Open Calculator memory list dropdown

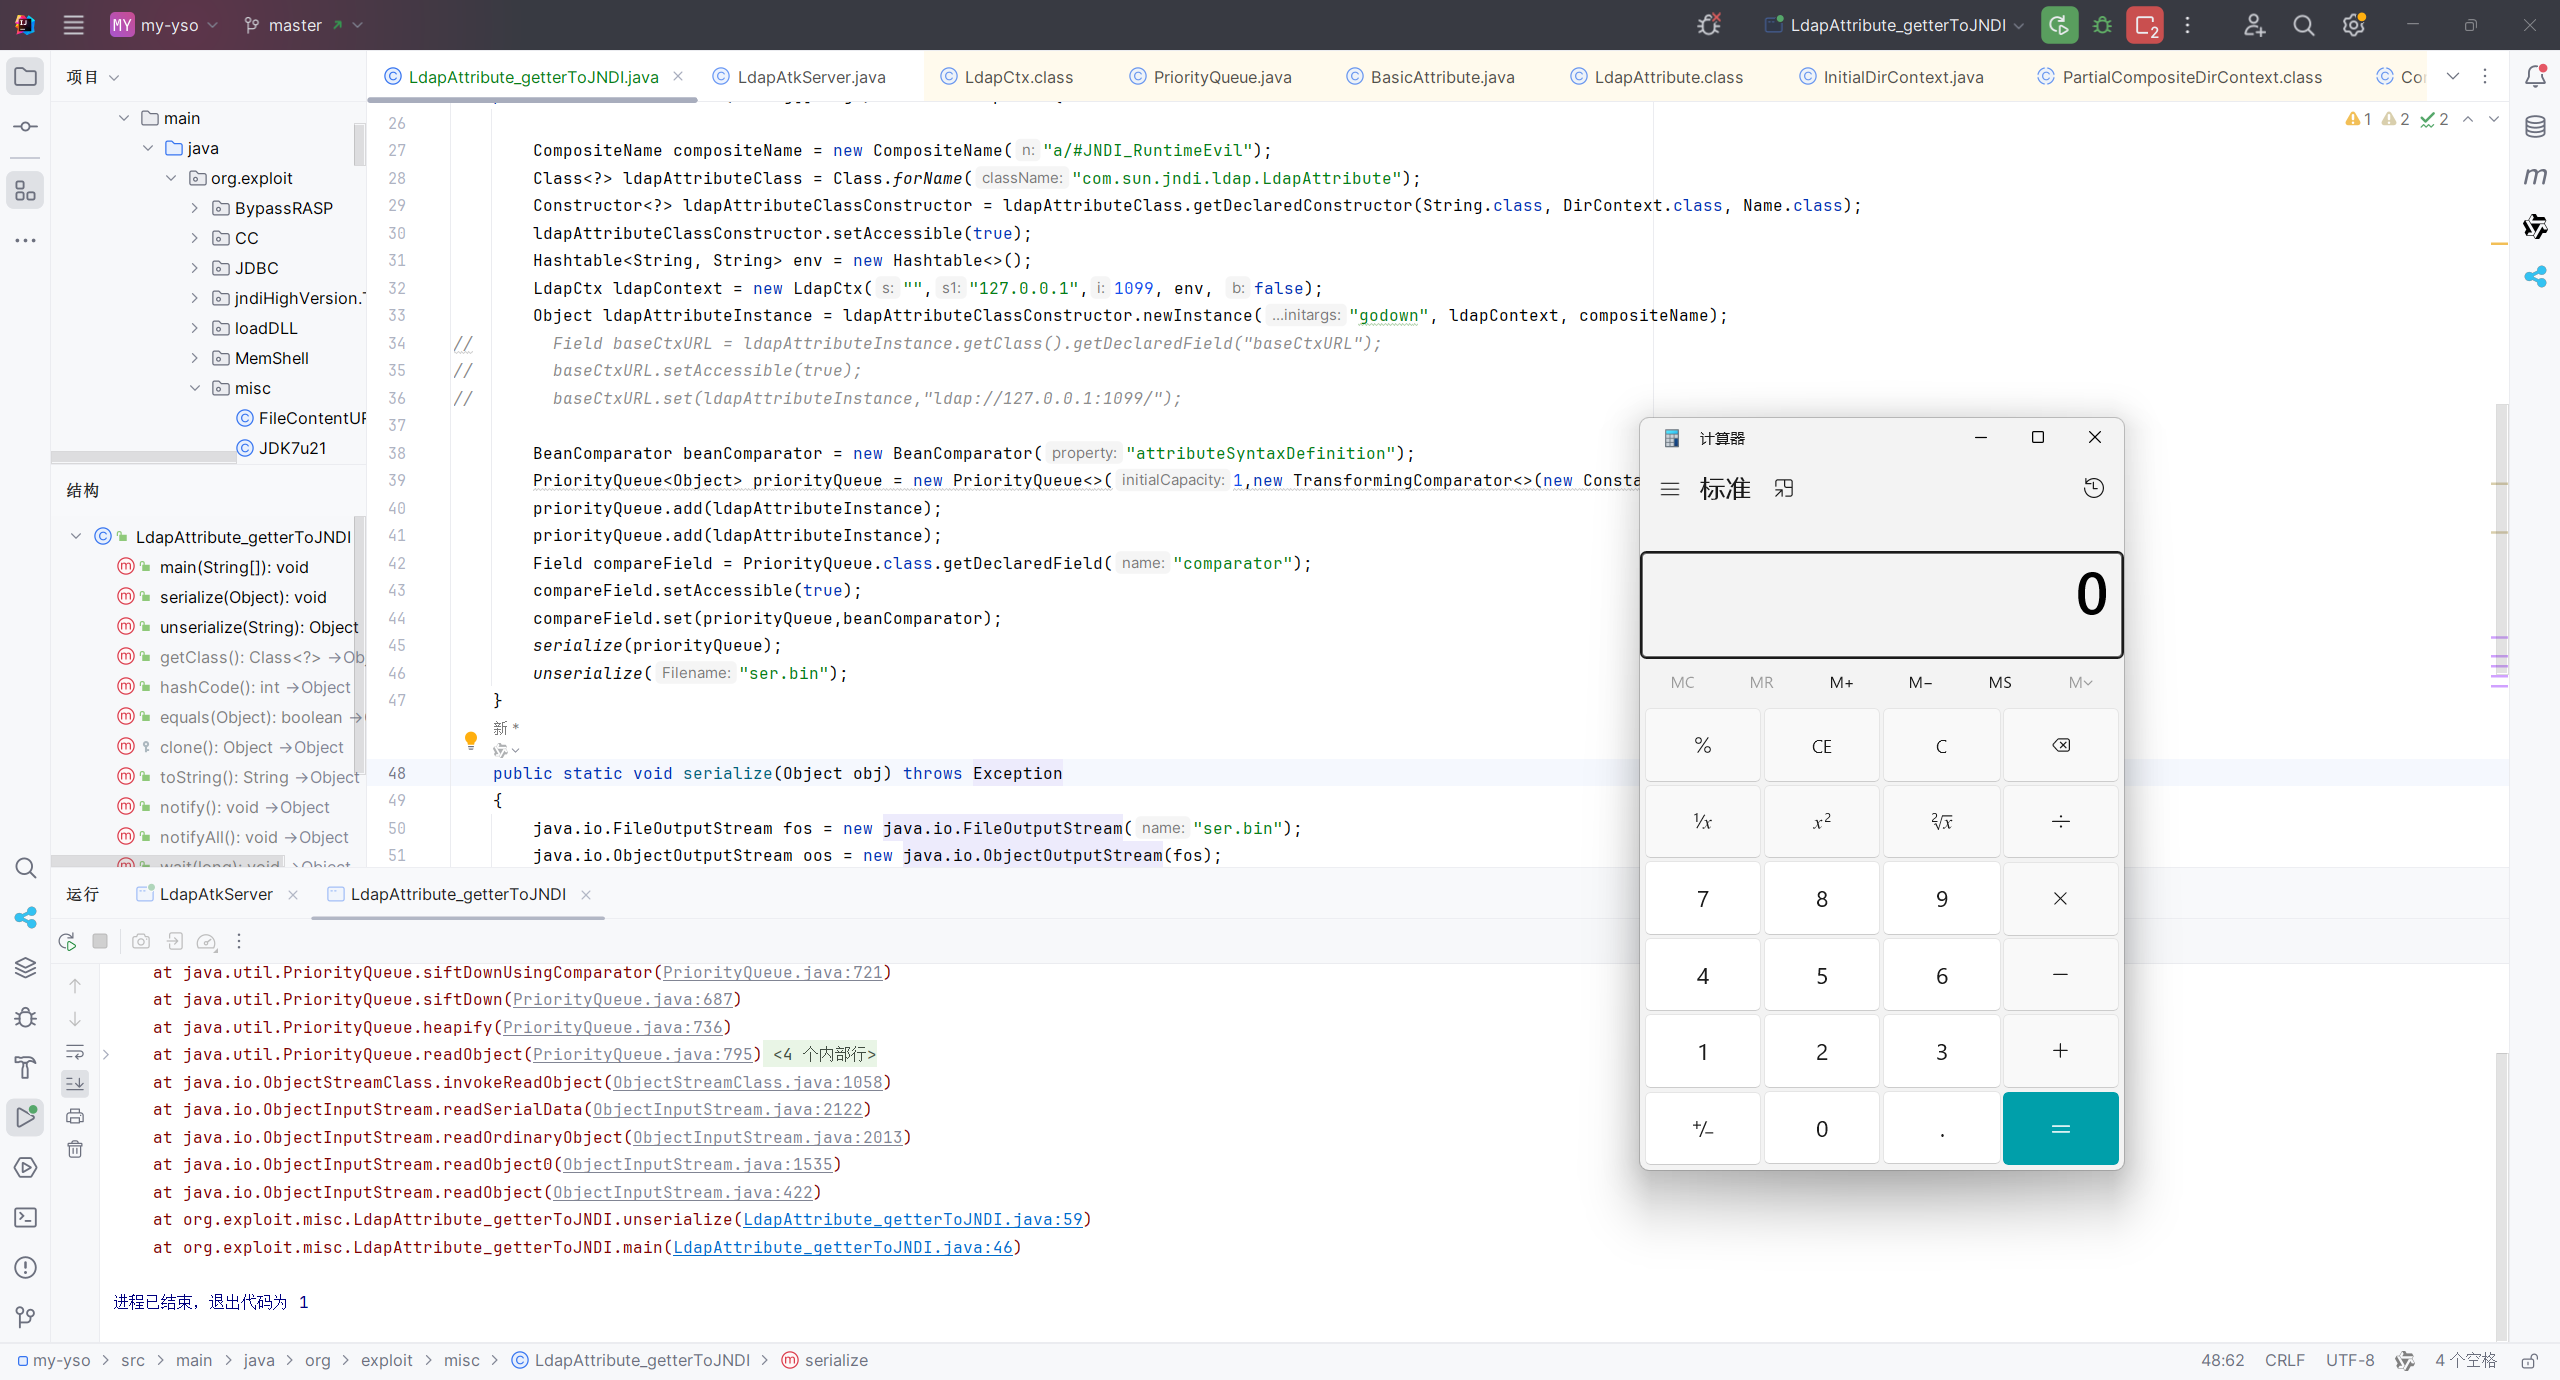2080,682
